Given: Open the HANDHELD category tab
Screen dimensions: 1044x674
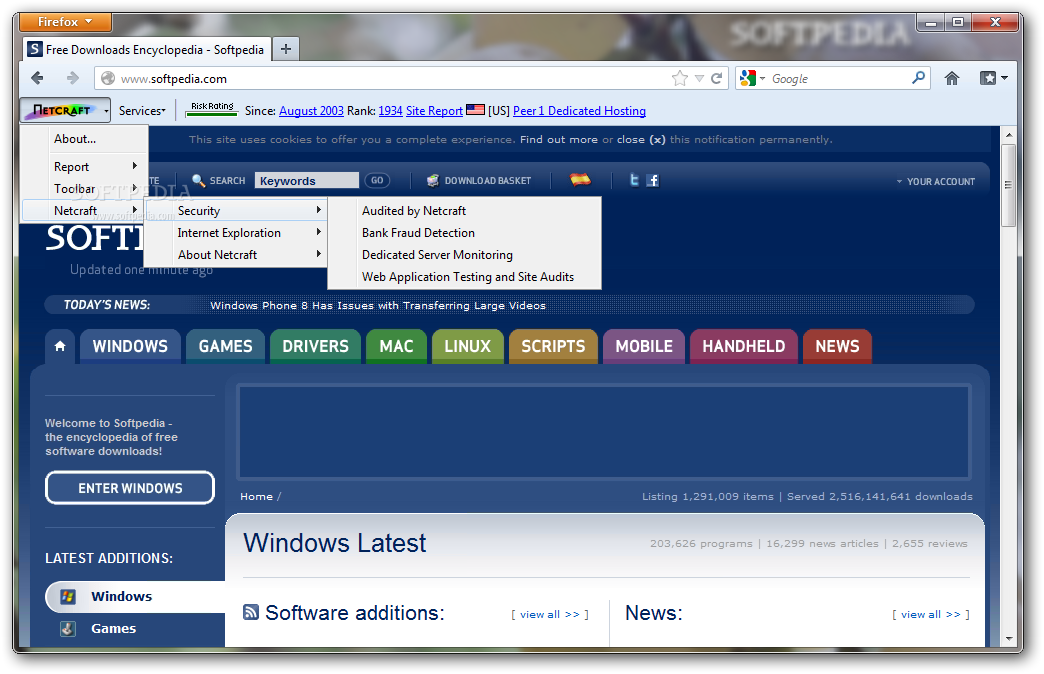Looking at the screenshot, I should click(744, 346).
